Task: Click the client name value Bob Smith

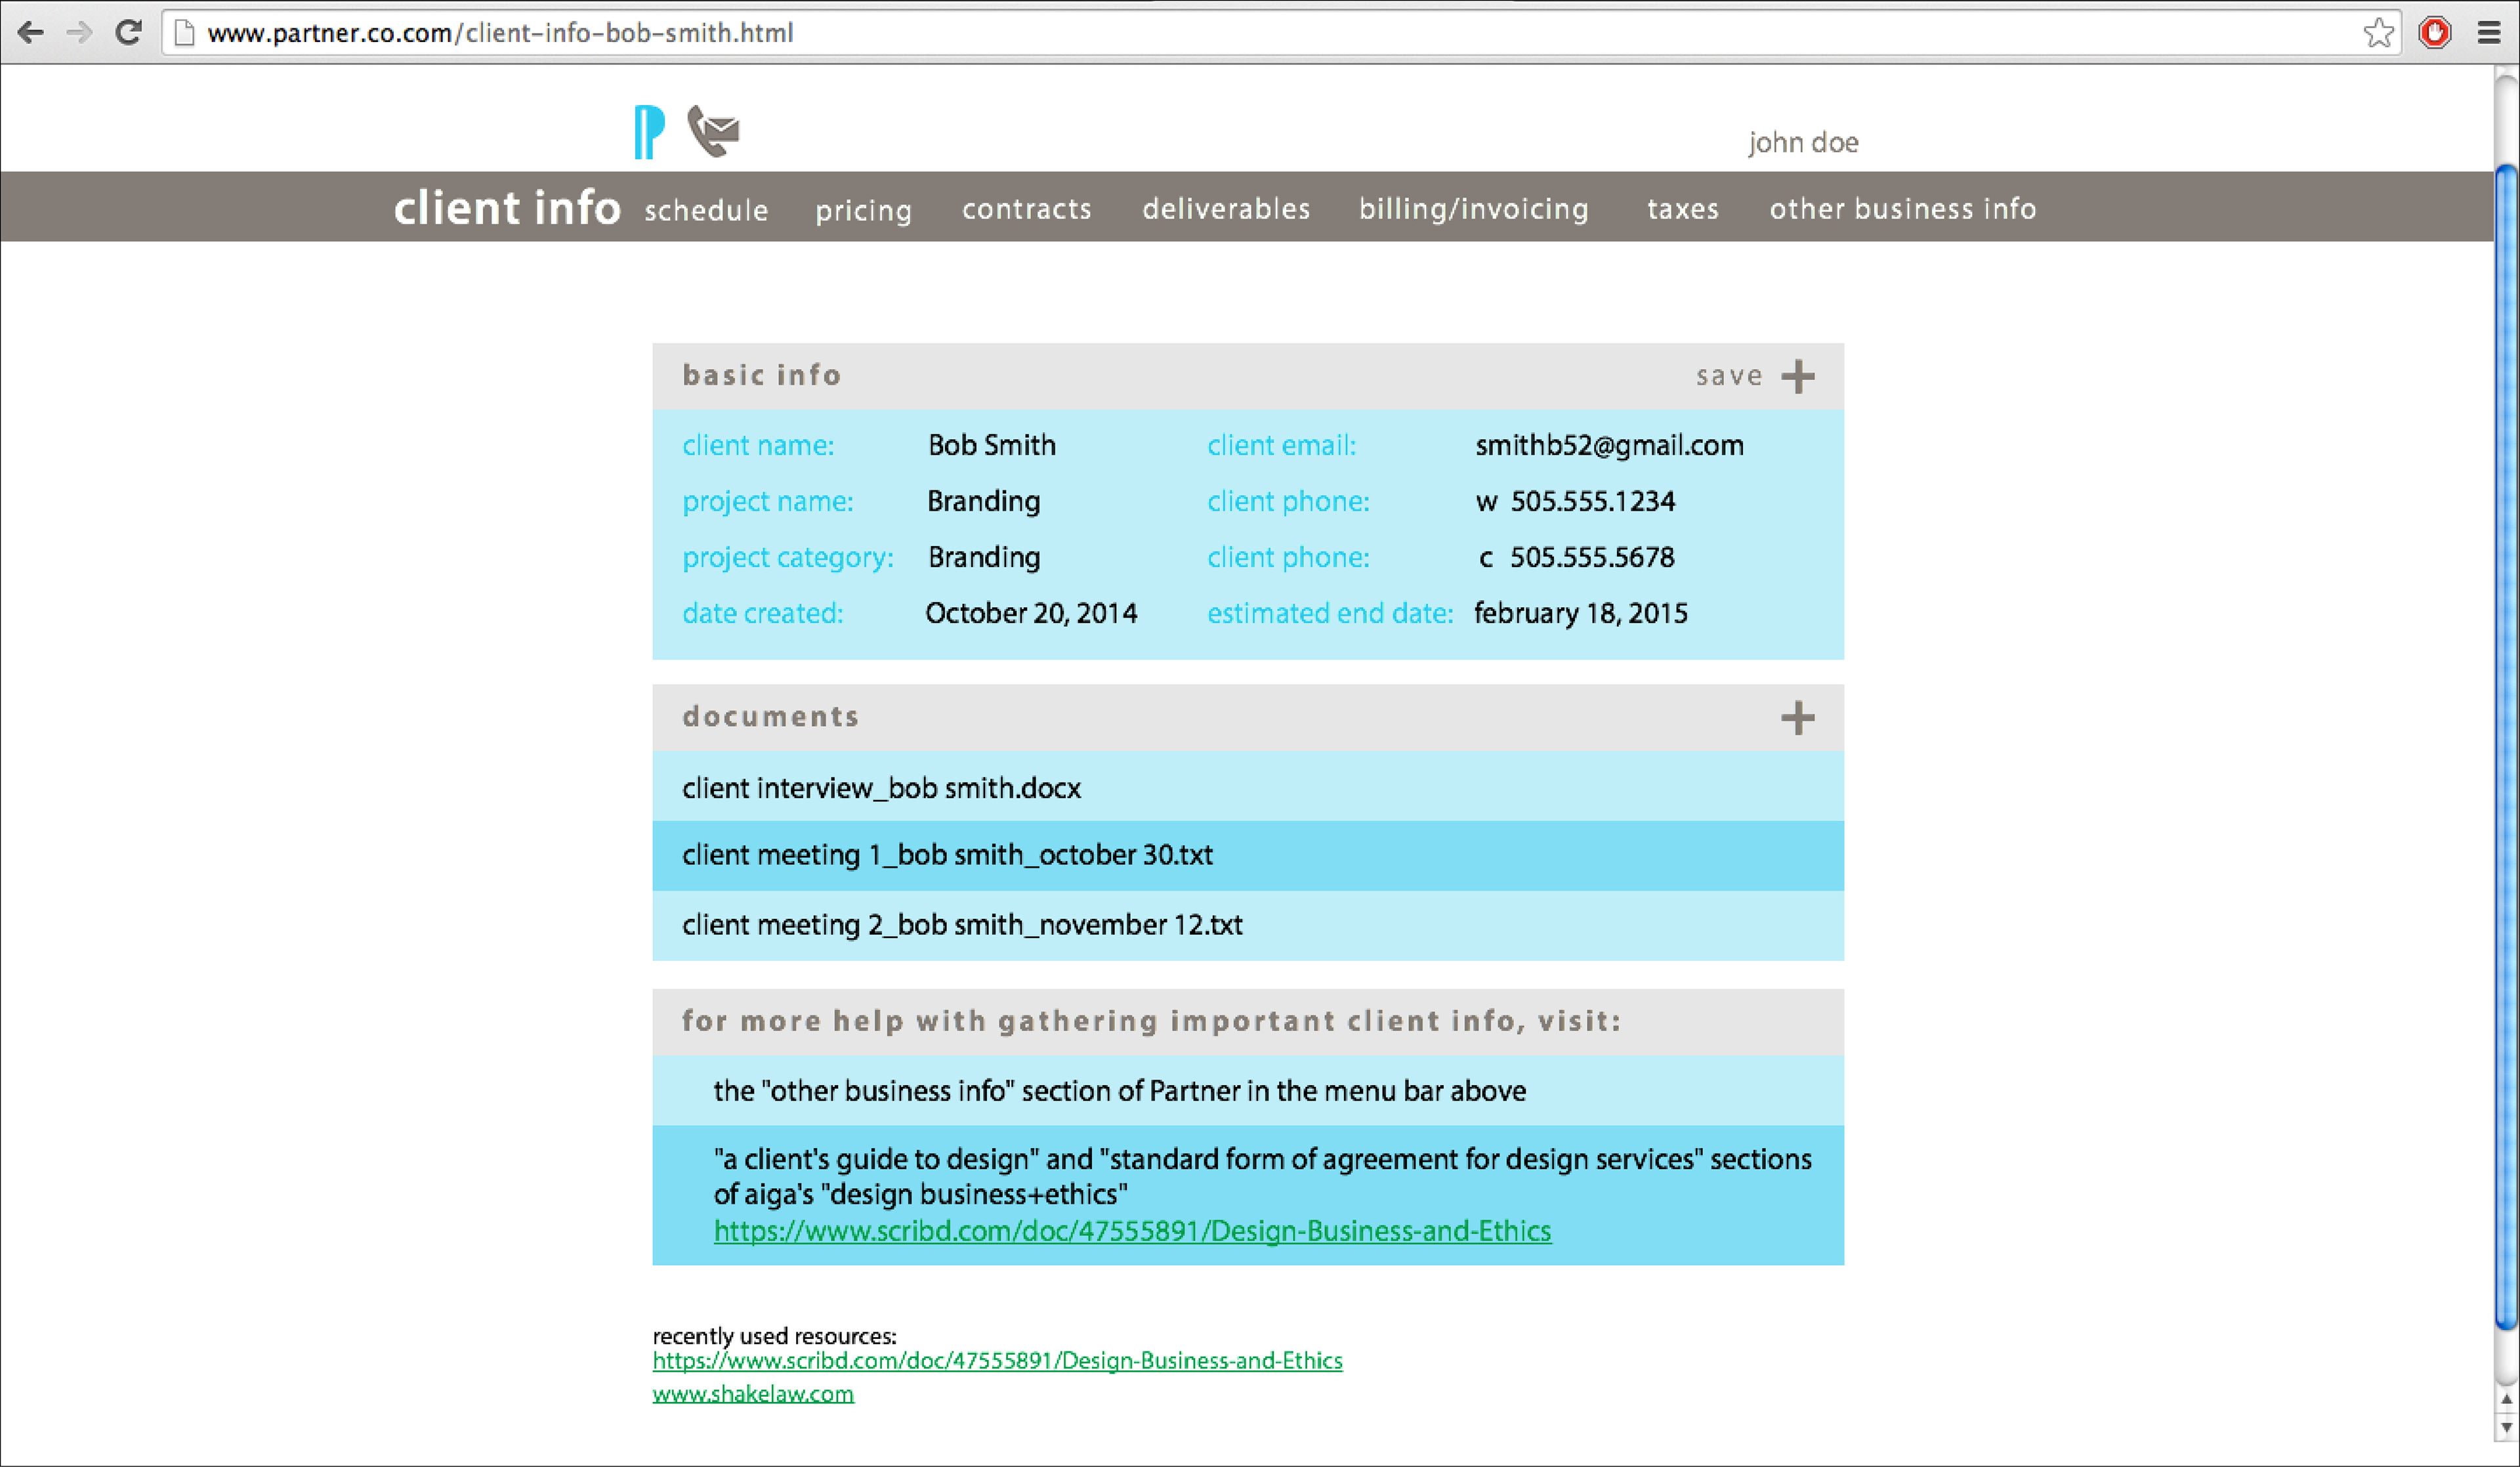Action: coord(992,445)
